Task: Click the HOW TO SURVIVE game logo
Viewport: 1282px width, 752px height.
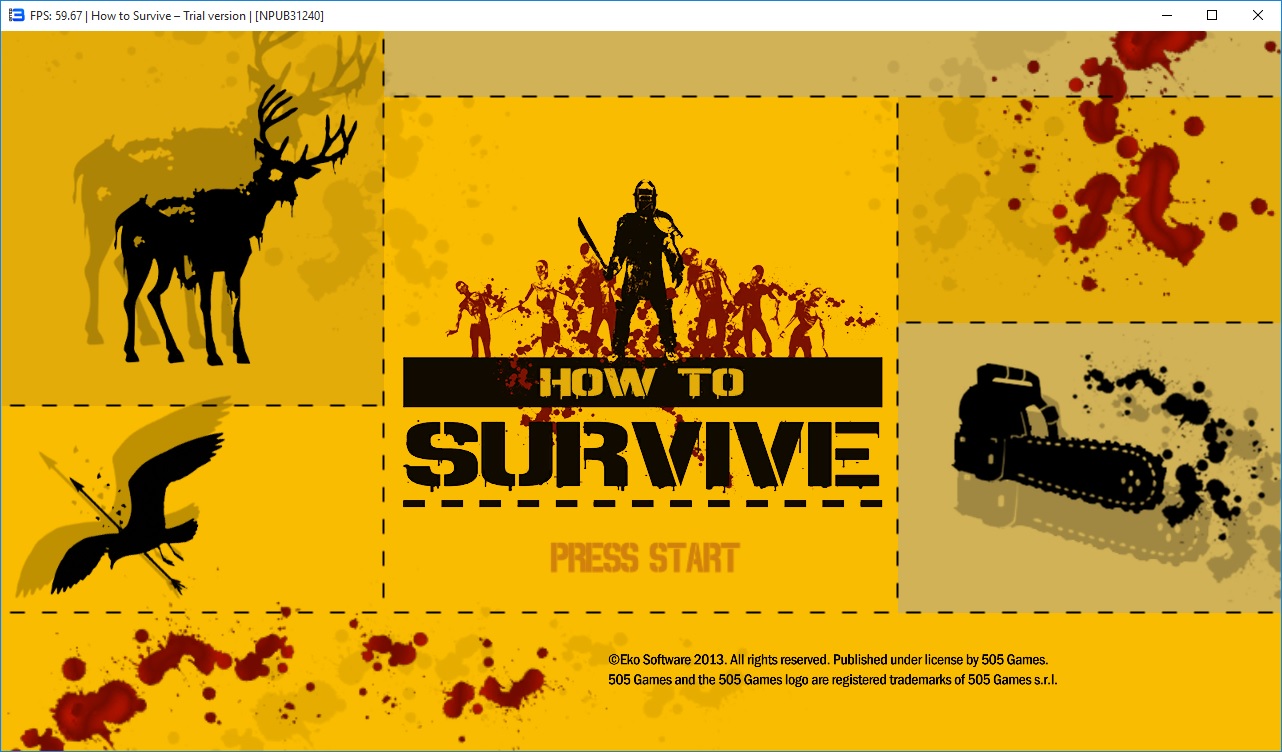Action: coord(642,432)
